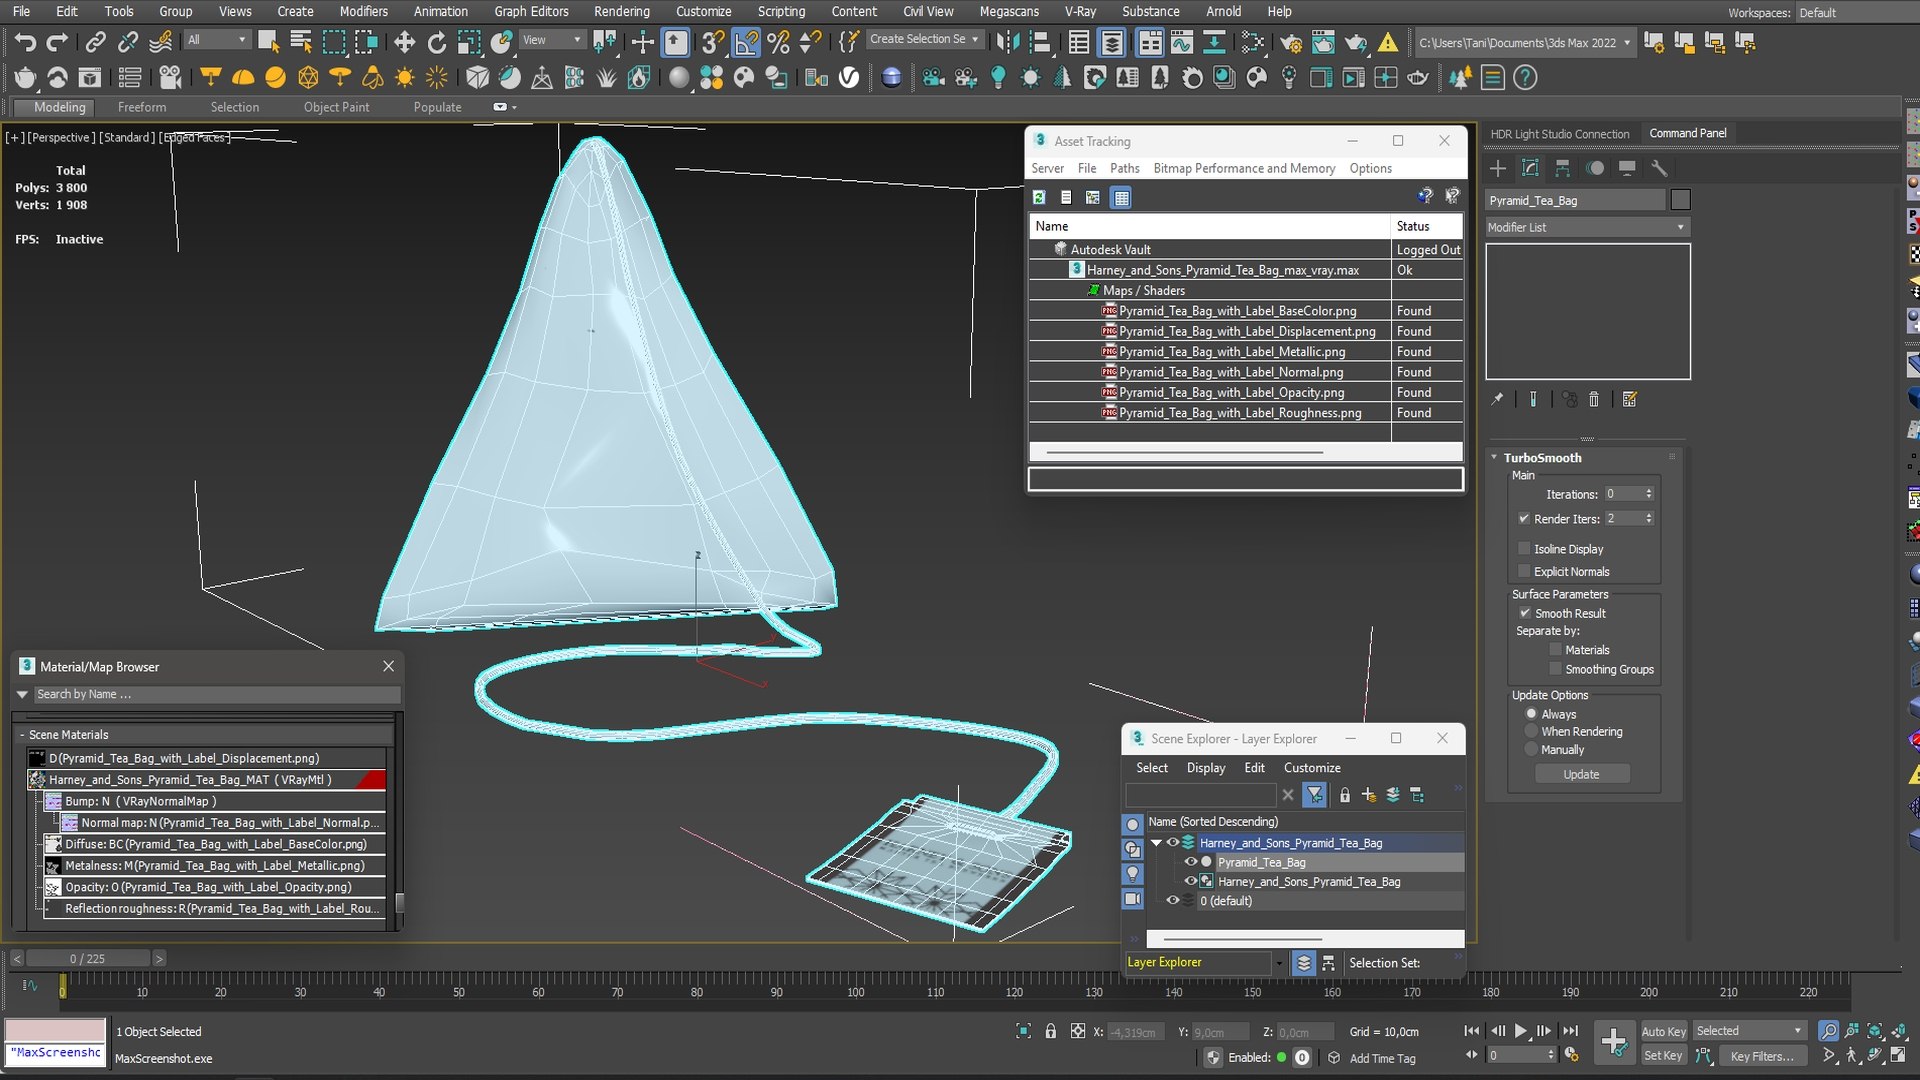Click the Mirror tool icon

tap(1008, 42)
